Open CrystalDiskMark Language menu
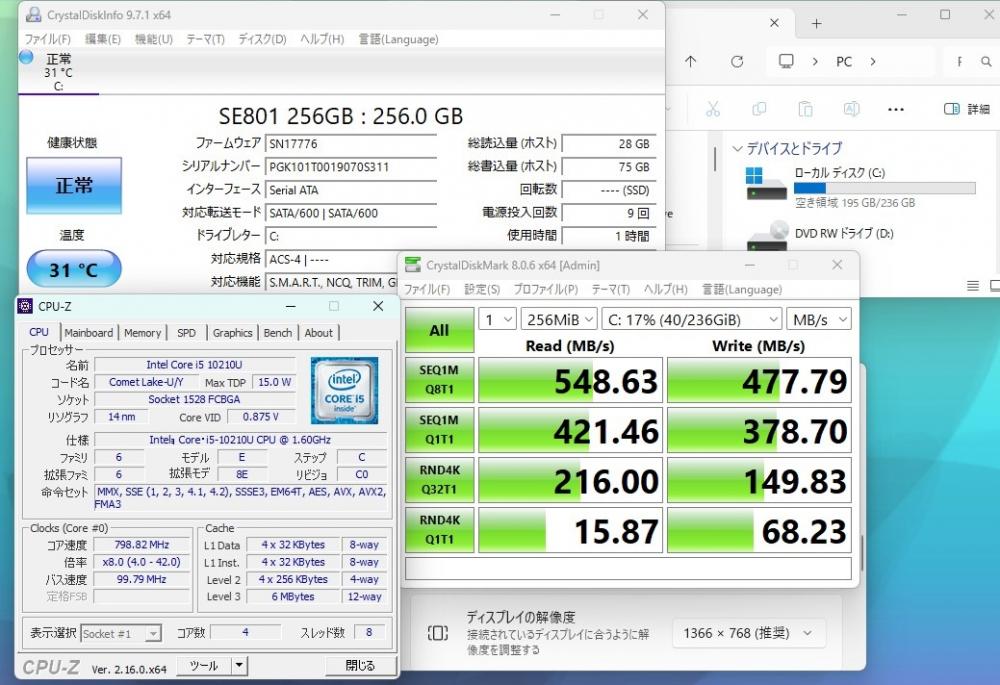 [x=742, y=290]
